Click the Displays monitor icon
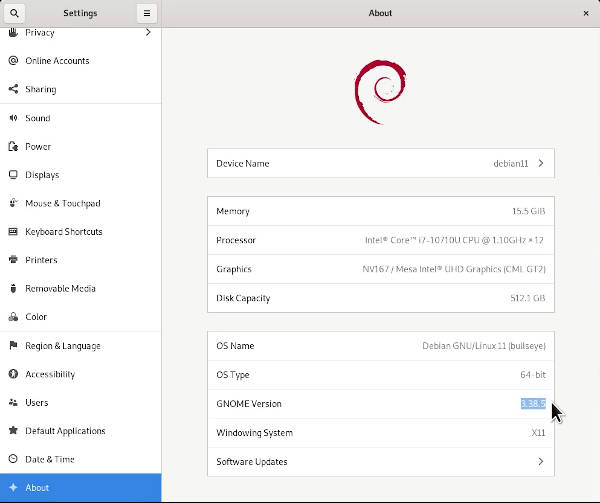Screen dimensions: 600x503 [13, 175]
